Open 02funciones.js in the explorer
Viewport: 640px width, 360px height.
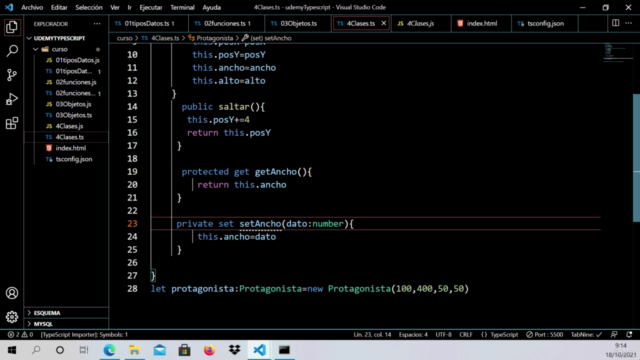pyautogui.click(x=76, y=82)
